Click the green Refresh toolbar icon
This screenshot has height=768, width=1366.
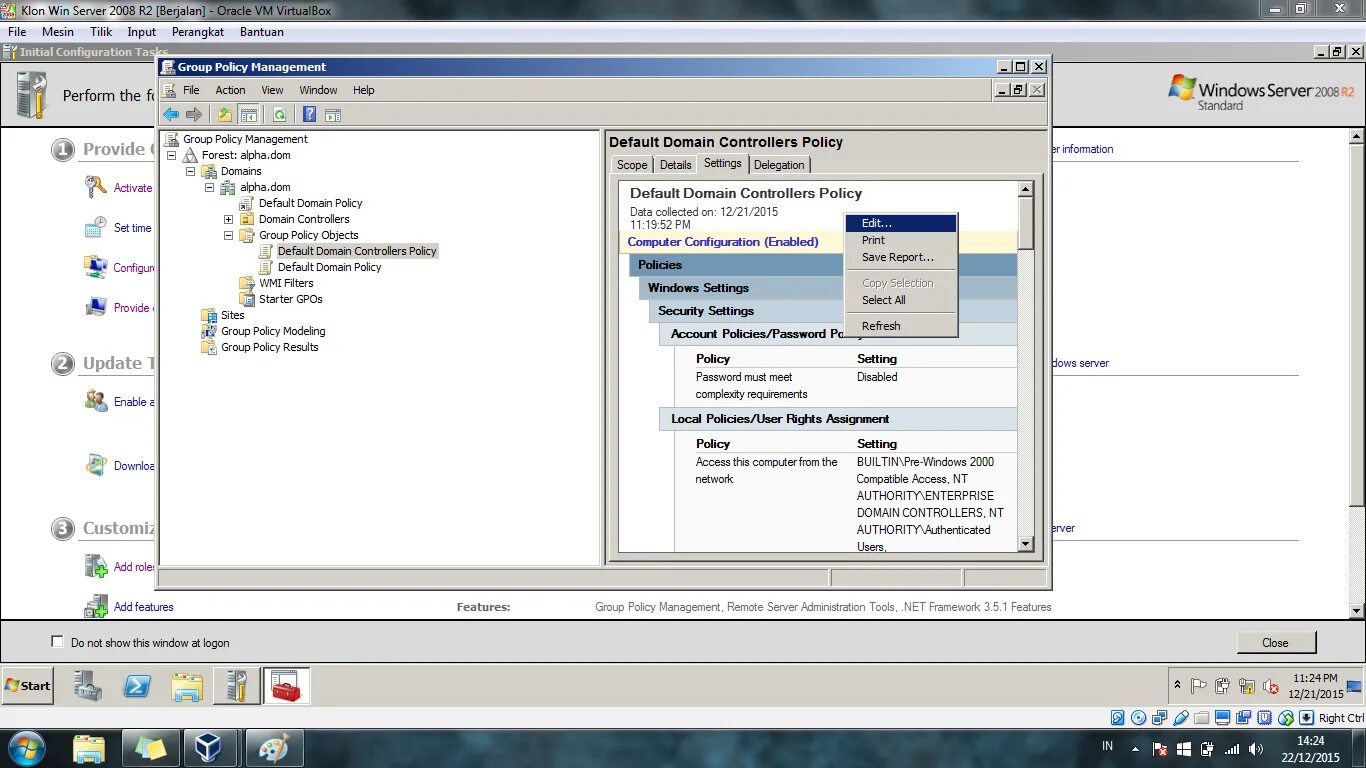coord(280,115)
